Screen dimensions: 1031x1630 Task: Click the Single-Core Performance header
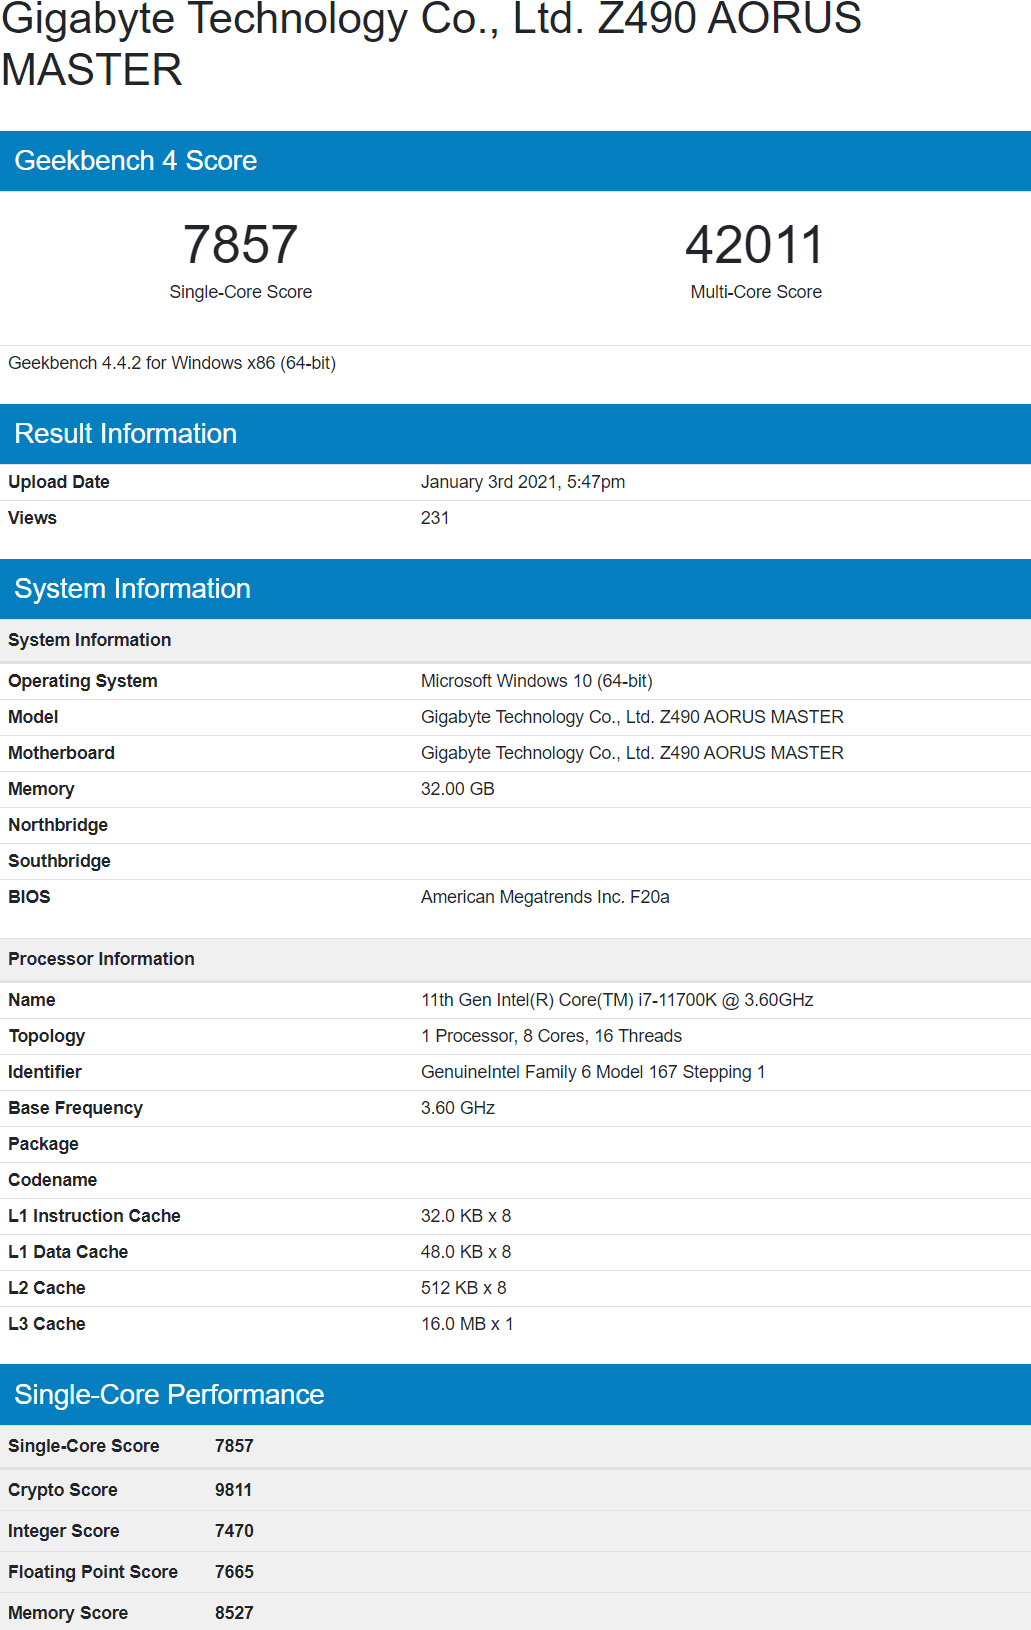515,1395
